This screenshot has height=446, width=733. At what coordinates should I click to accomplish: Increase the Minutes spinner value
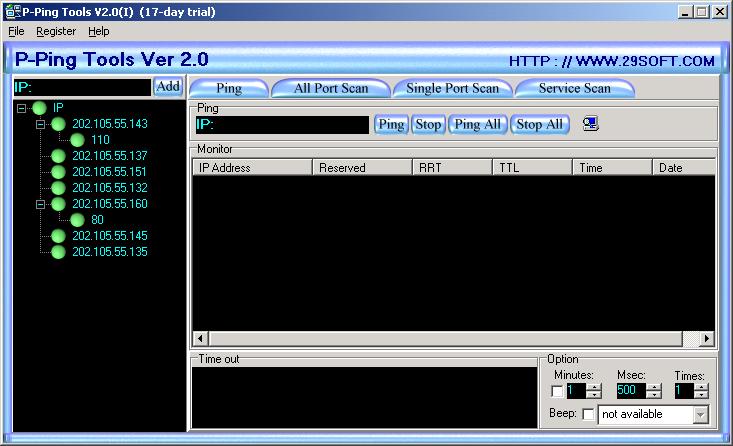point(594,387)
